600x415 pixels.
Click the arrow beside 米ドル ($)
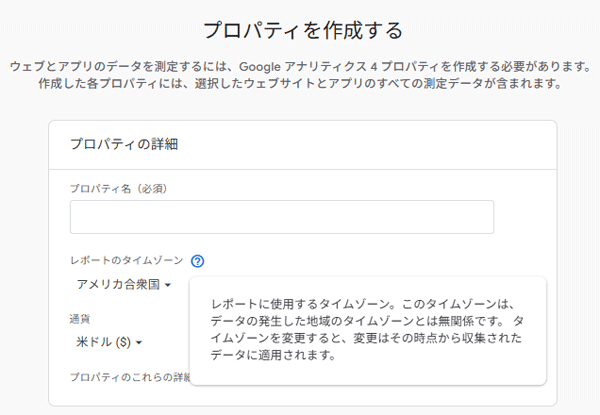[x=139, y=343]
